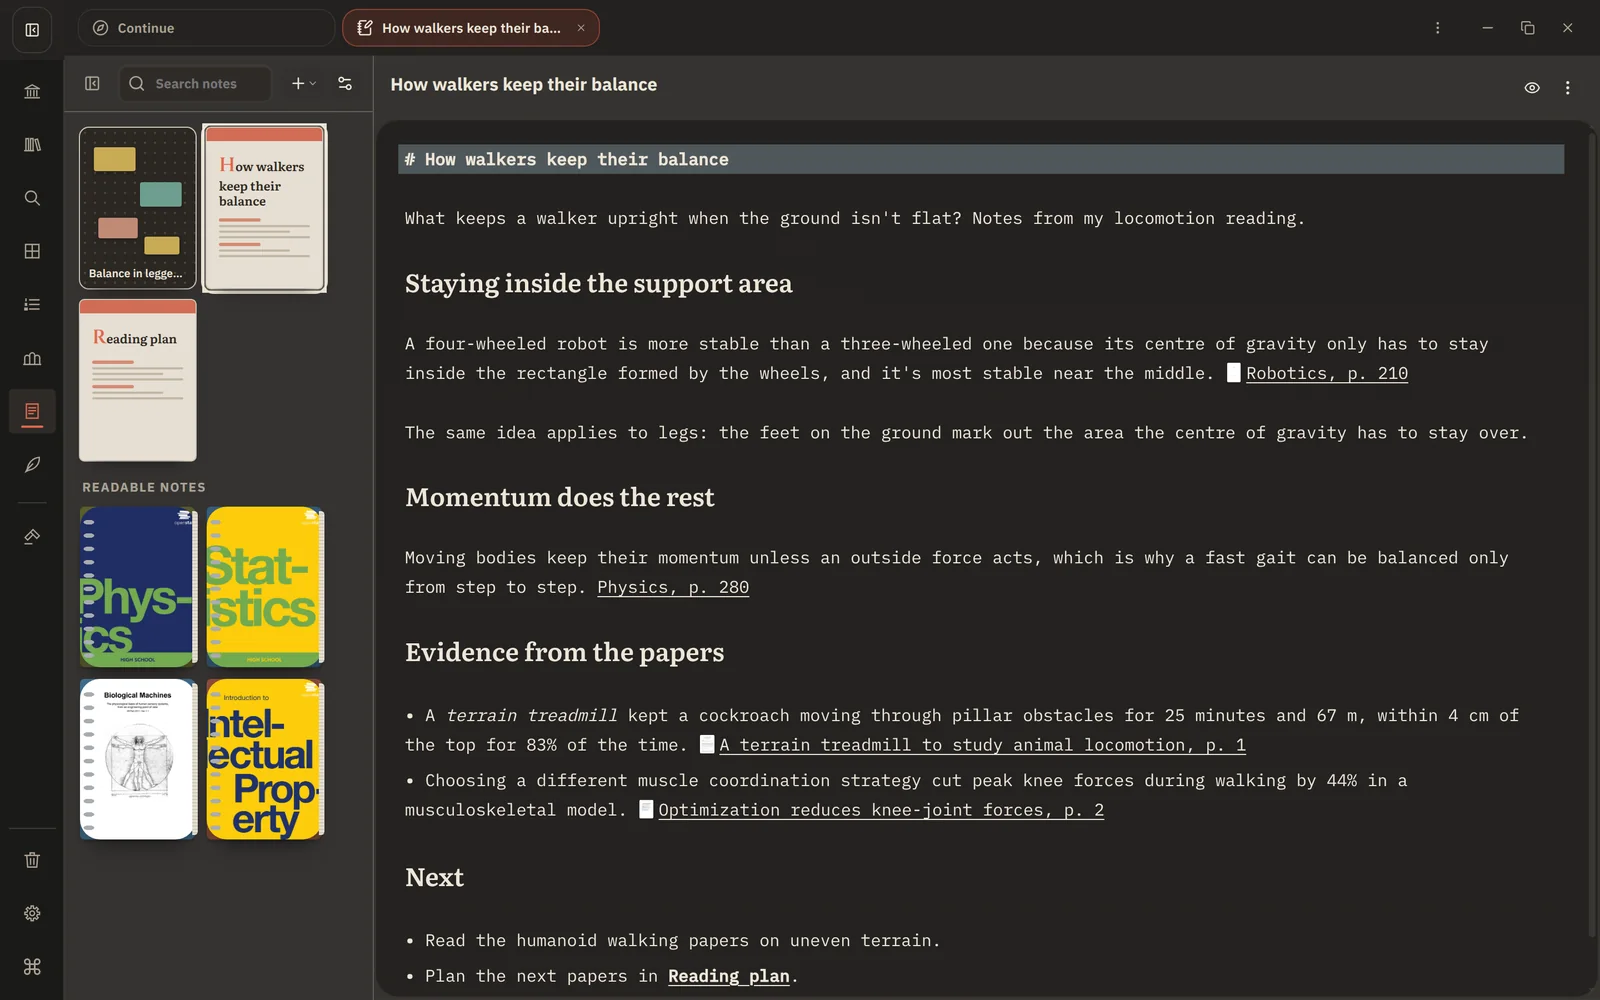Collapse the notes list panel icon
1600x1000 pixels.
pyautogui.click(x=92, y=84)
